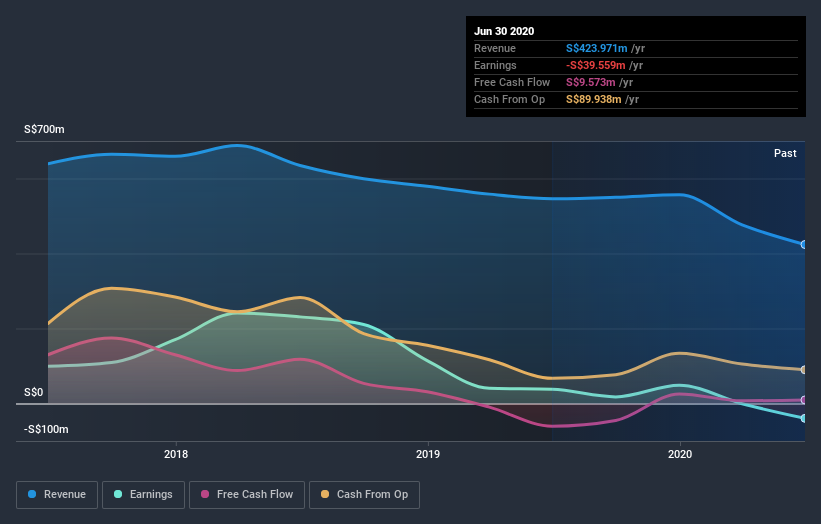
Task: Click the S$89.938m cash from op value
Action: [x=594, y=99]
